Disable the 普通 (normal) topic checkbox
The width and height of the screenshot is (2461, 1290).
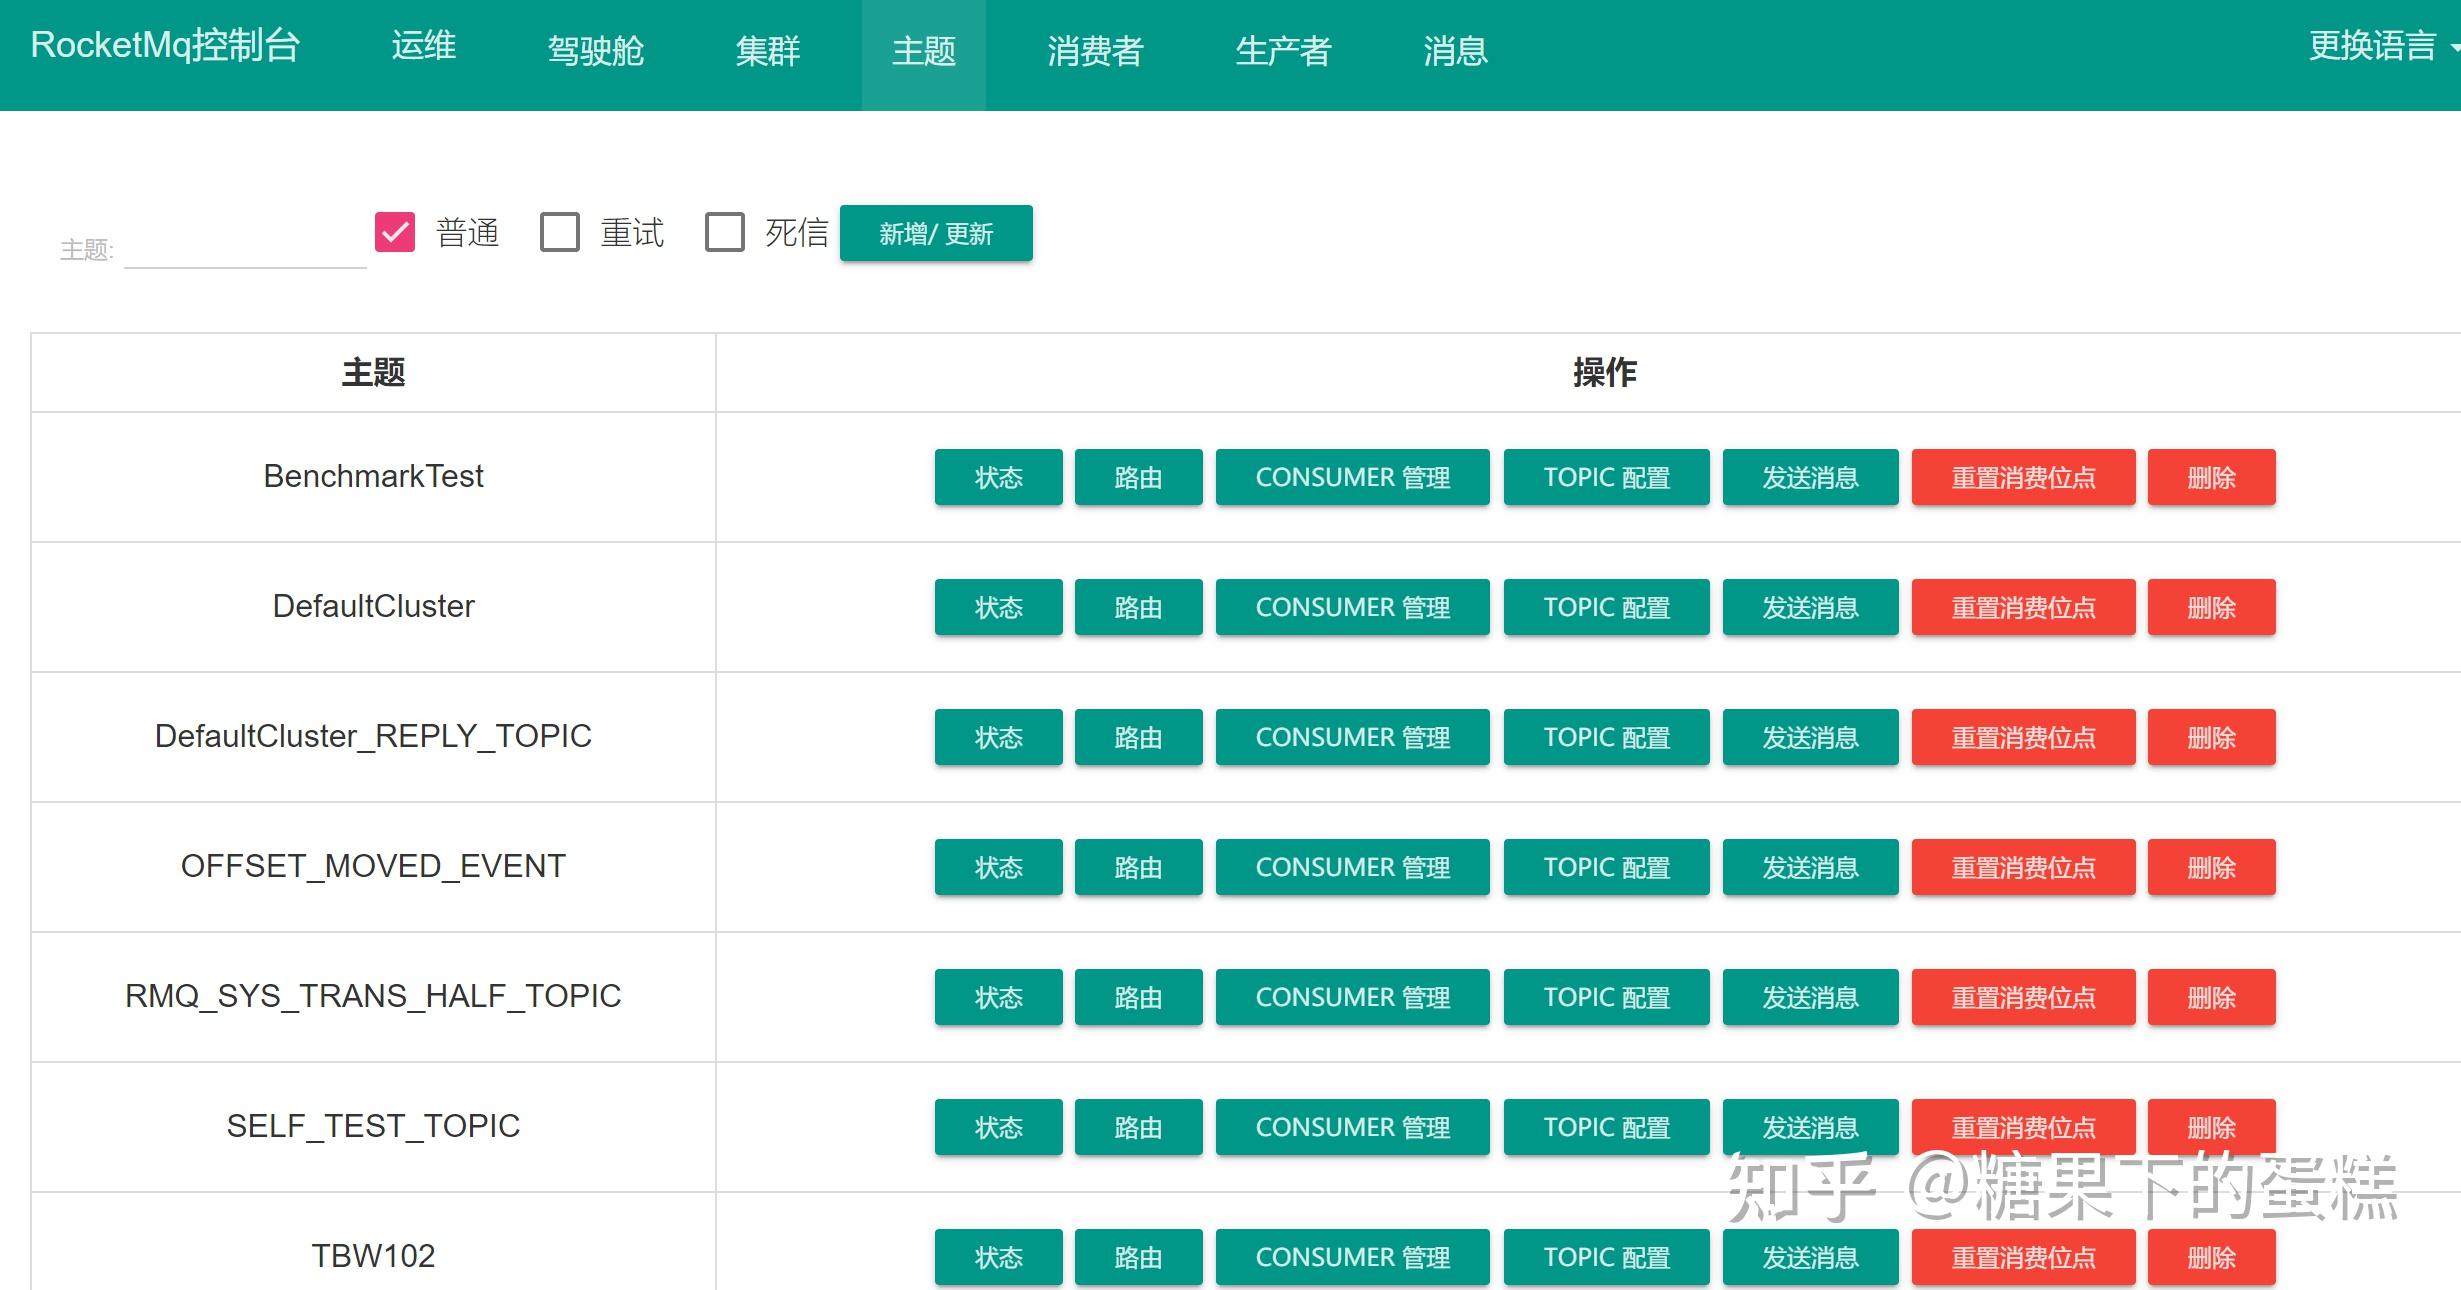click(396, 231)
